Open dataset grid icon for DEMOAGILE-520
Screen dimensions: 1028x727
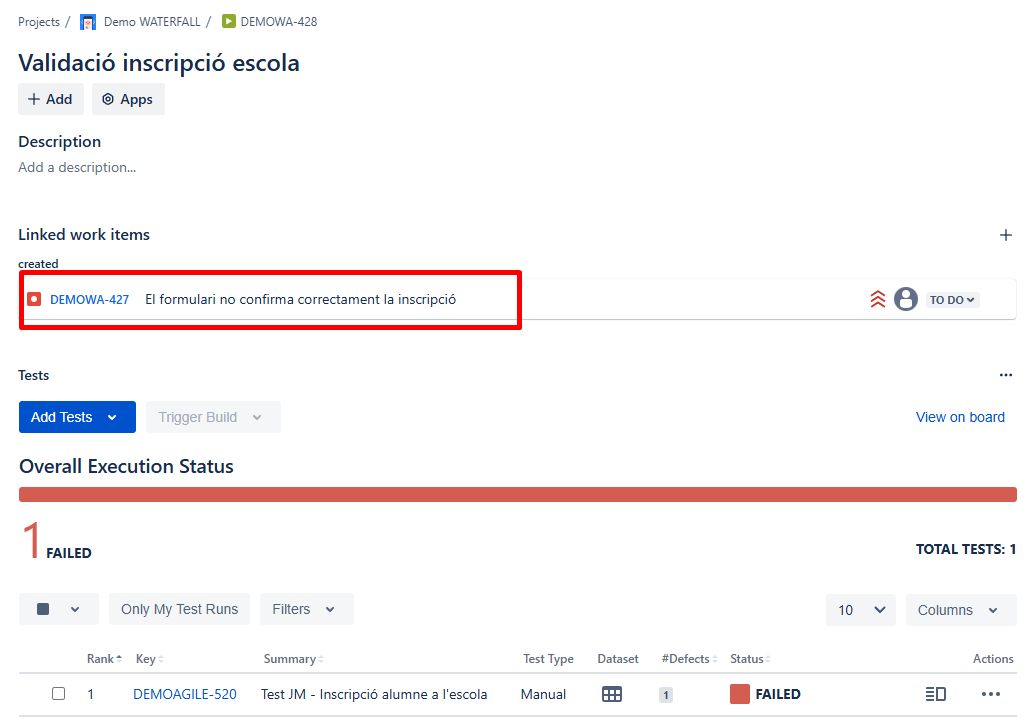click(612, 694)
